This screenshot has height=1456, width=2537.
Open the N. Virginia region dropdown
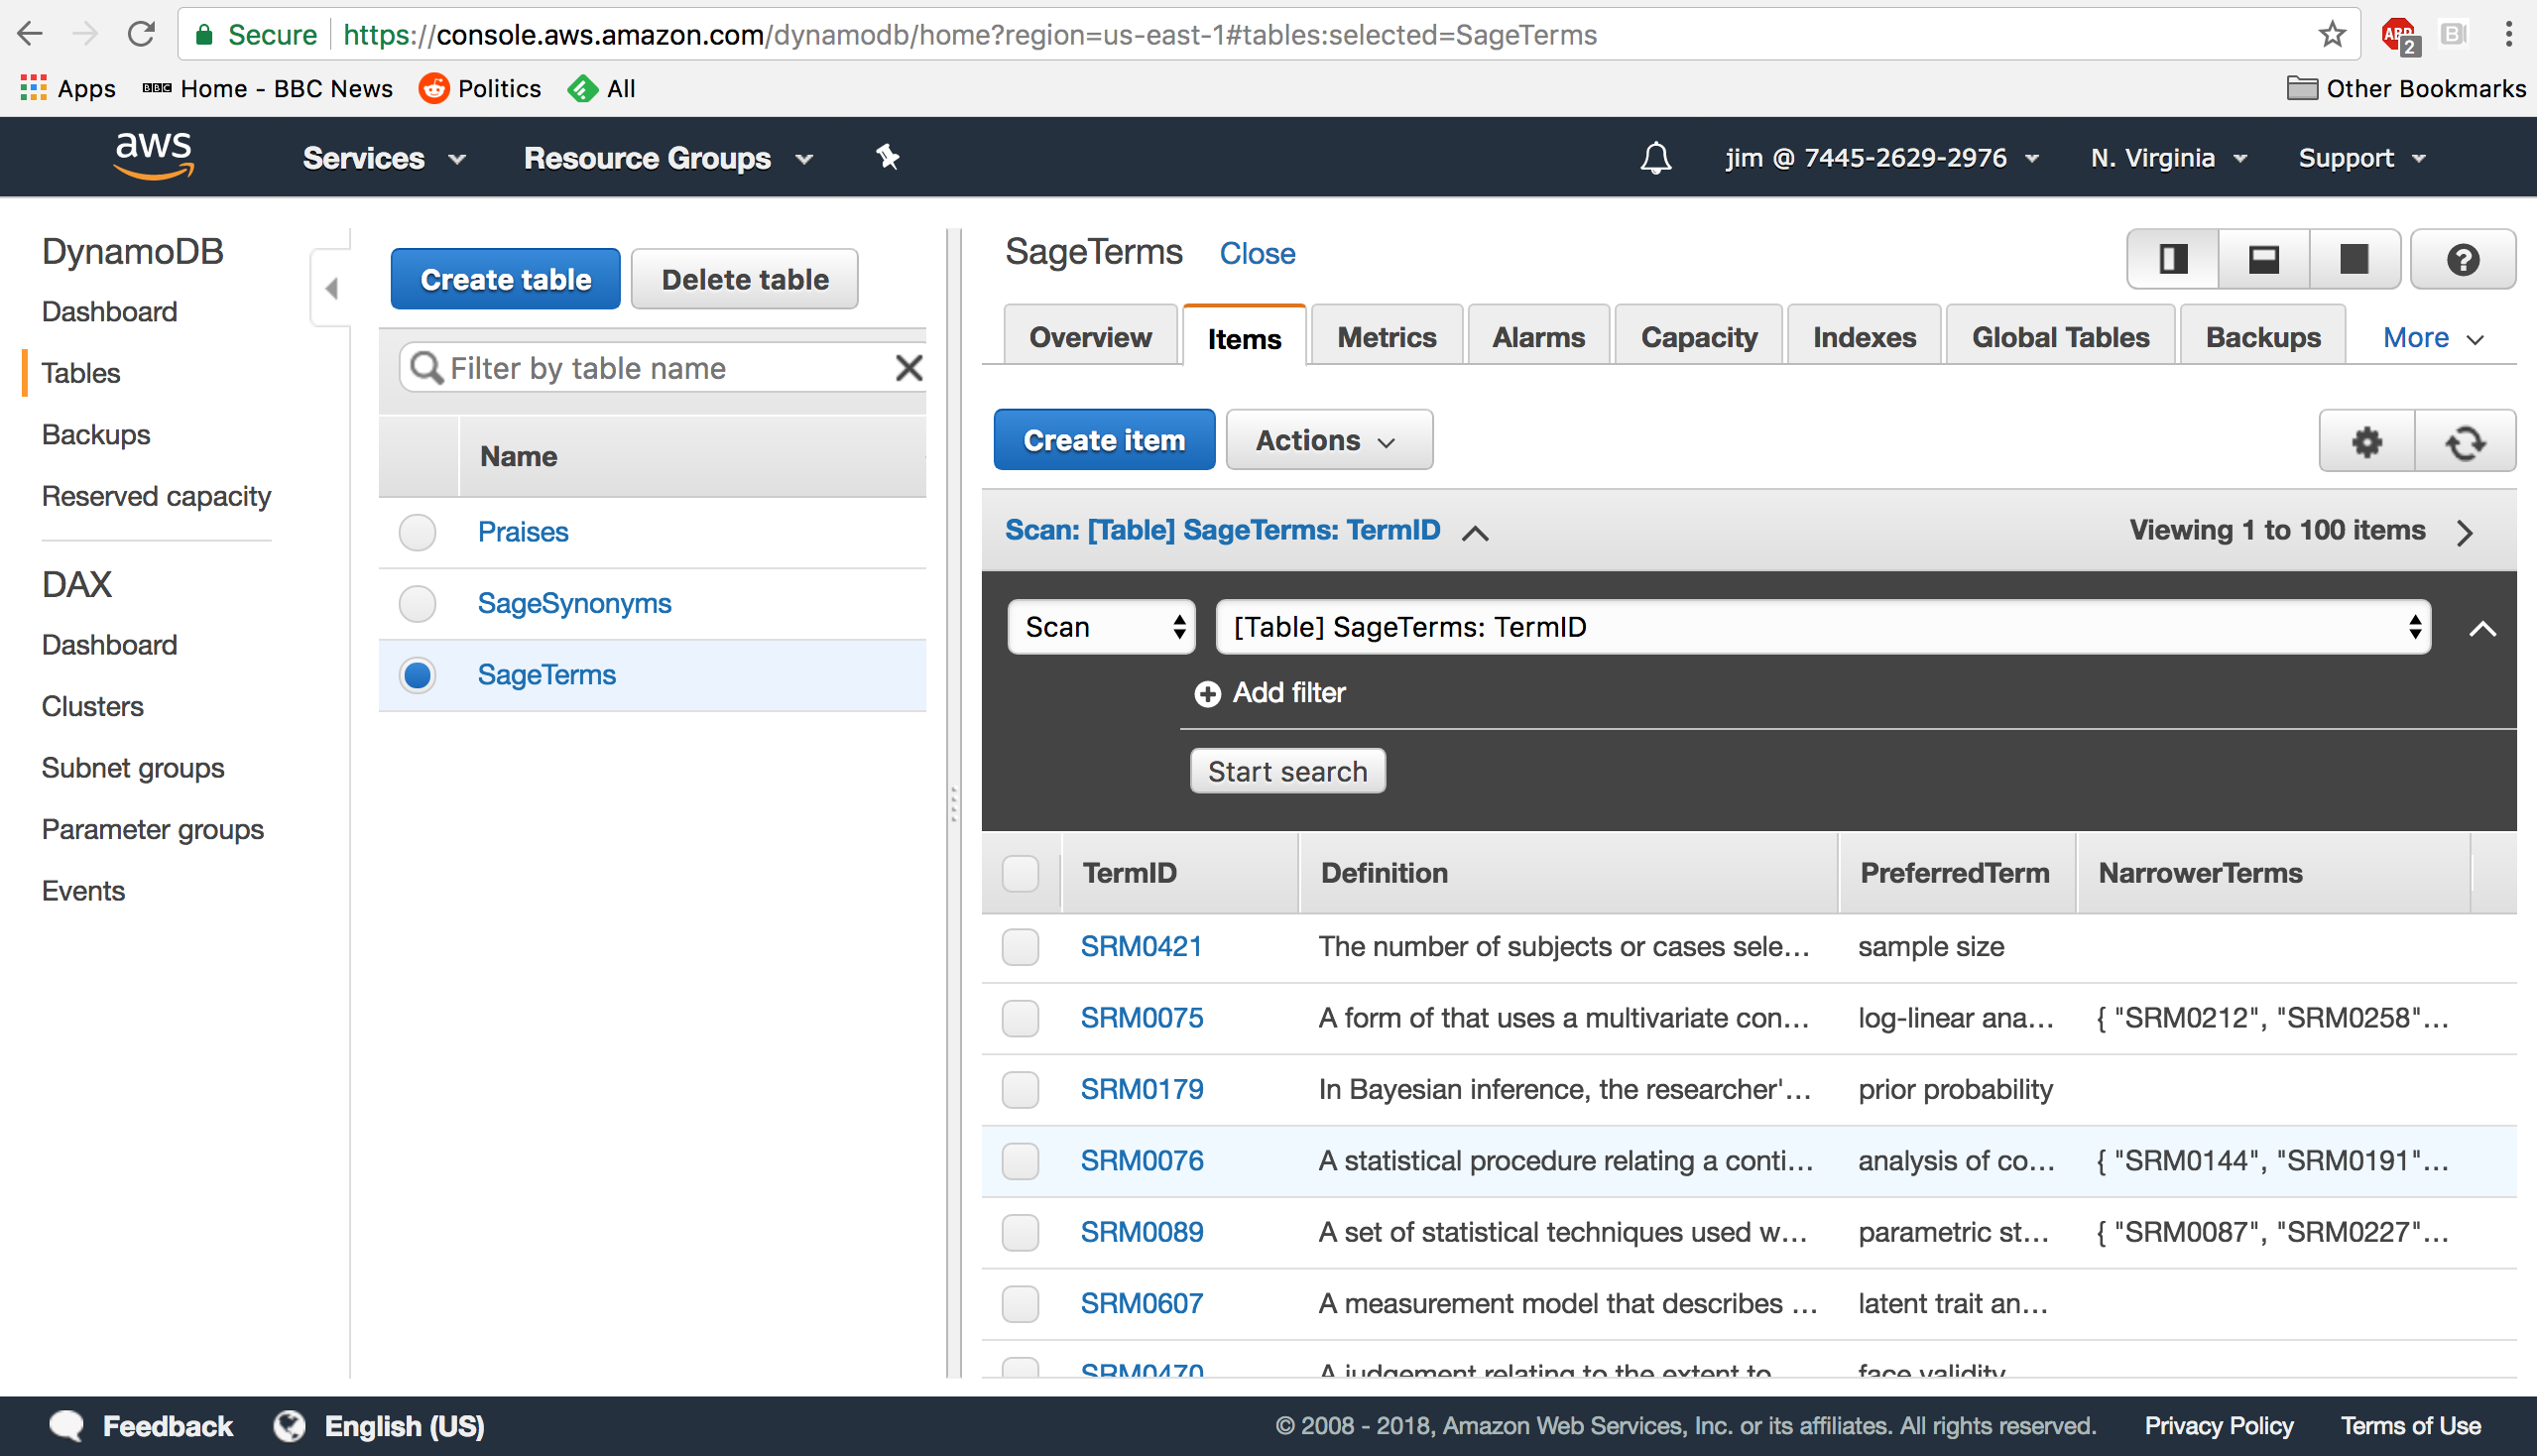[x=2168, y=158]
